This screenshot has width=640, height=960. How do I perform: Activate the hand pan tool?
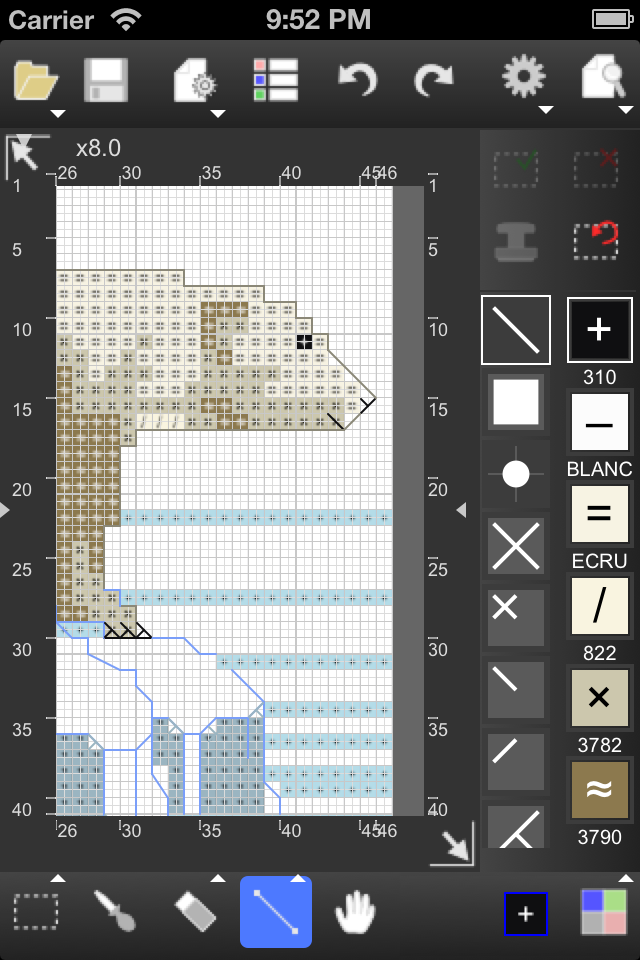point(356,912)
